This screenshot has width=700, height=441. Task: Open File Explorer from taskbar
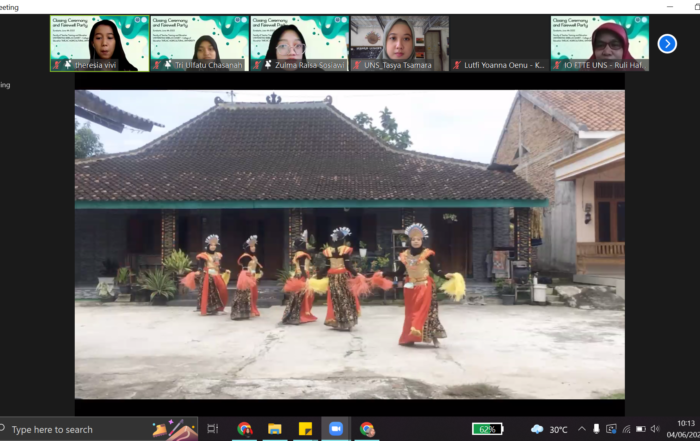(x=275, y=429)
